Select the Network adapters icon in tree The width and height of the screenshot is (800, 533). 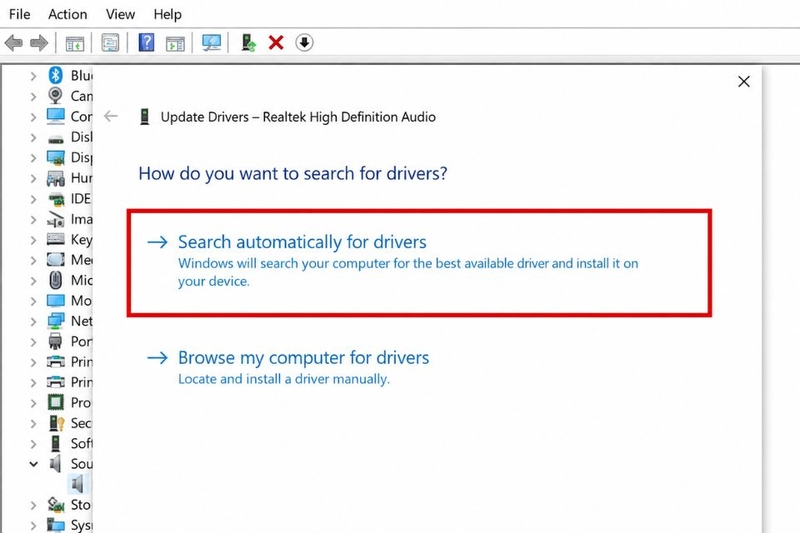pos(56,321)
